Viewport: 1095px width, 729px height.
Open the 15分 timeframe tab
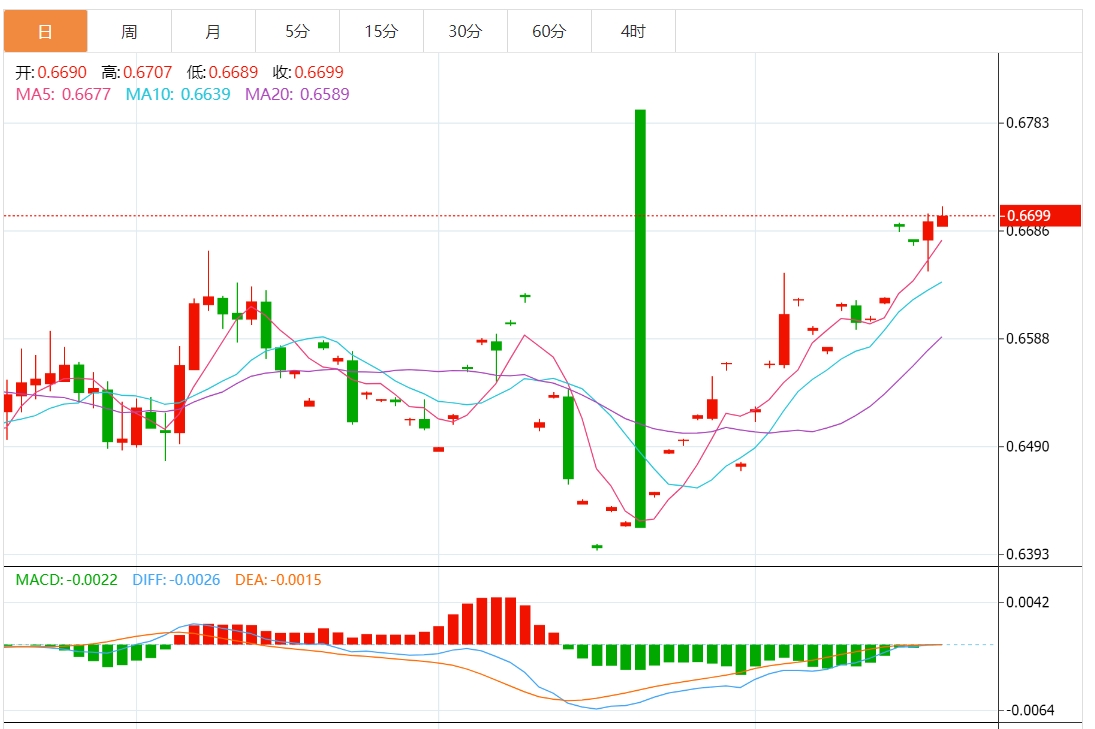coord(381,31)
